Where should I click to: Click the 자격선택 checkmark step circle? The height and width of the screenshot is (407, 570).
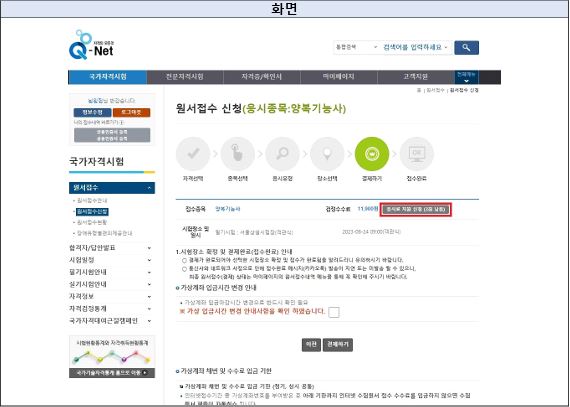click(x=193, y=154)
